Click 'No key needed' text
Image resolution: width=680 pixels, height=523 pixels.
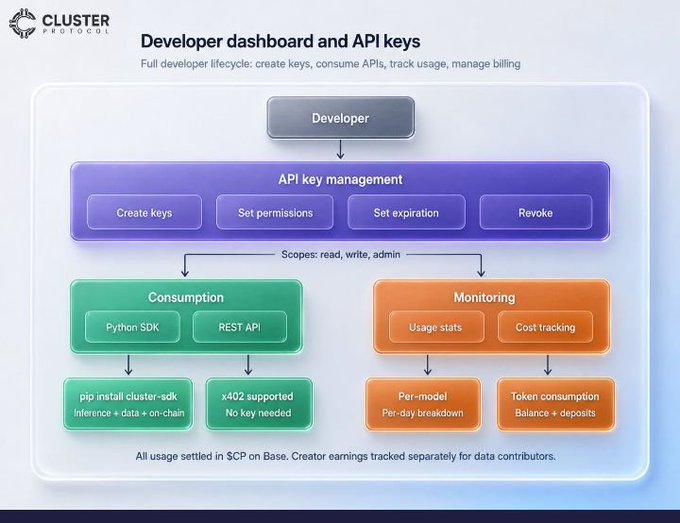point(258,413)
